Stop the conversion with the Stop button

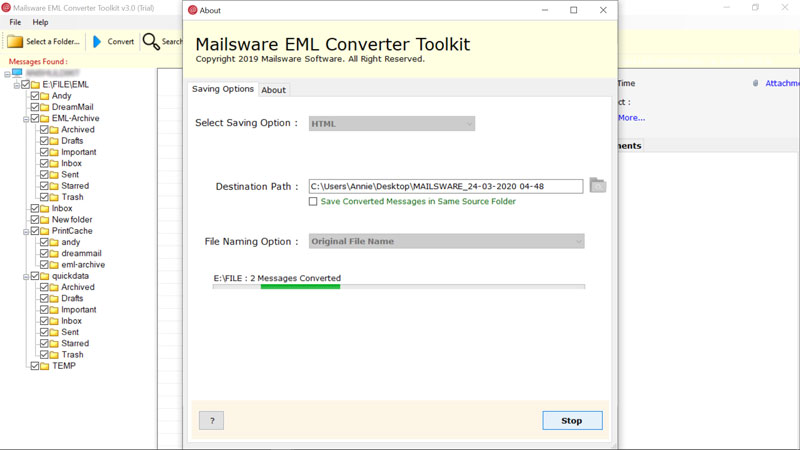click(x=572, y=420)
